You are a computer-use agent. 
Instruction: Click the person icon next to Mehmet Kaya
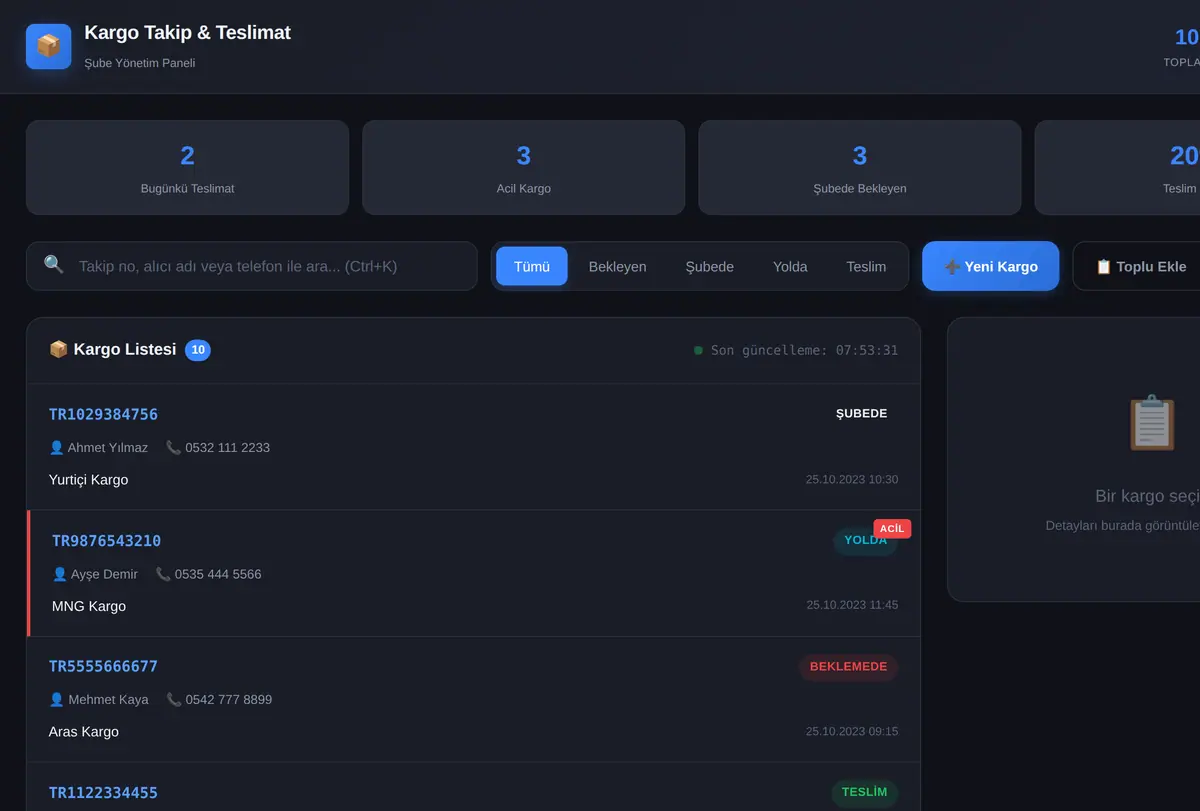pos(56,700)
